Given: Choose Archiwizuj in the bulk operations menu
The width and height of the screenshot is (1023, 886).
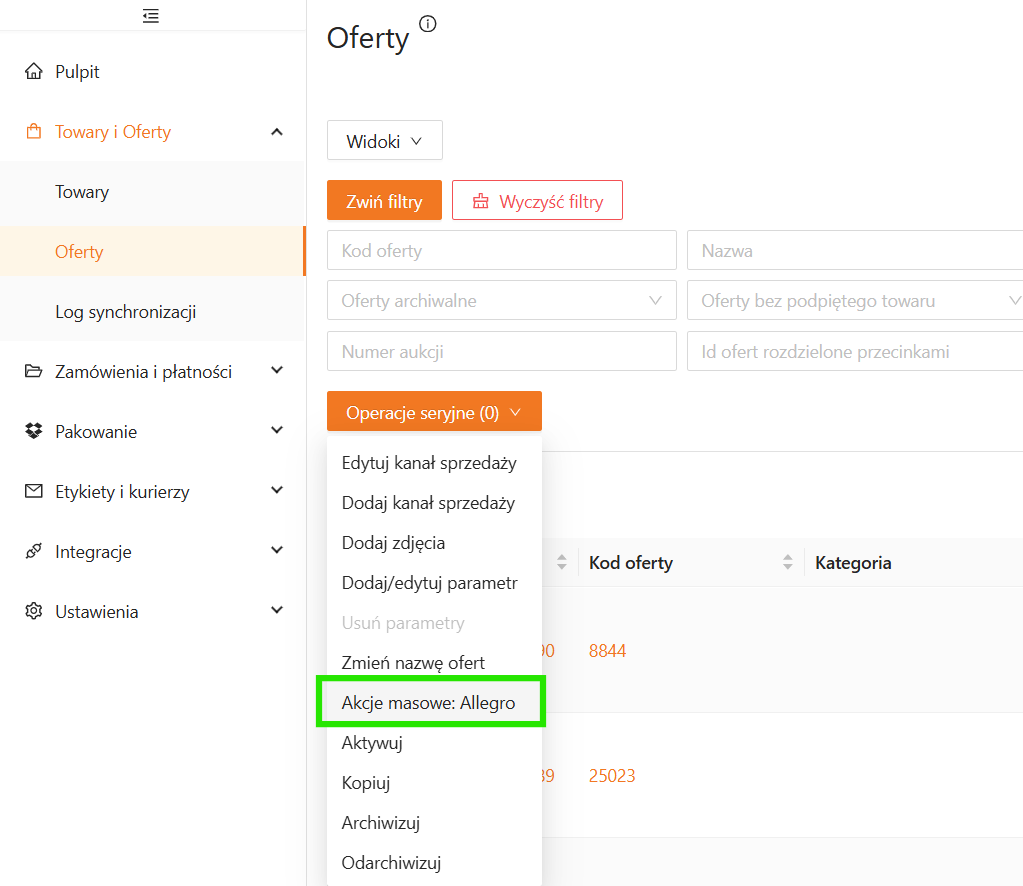Looking at the screenshot, I should [381, 823].
